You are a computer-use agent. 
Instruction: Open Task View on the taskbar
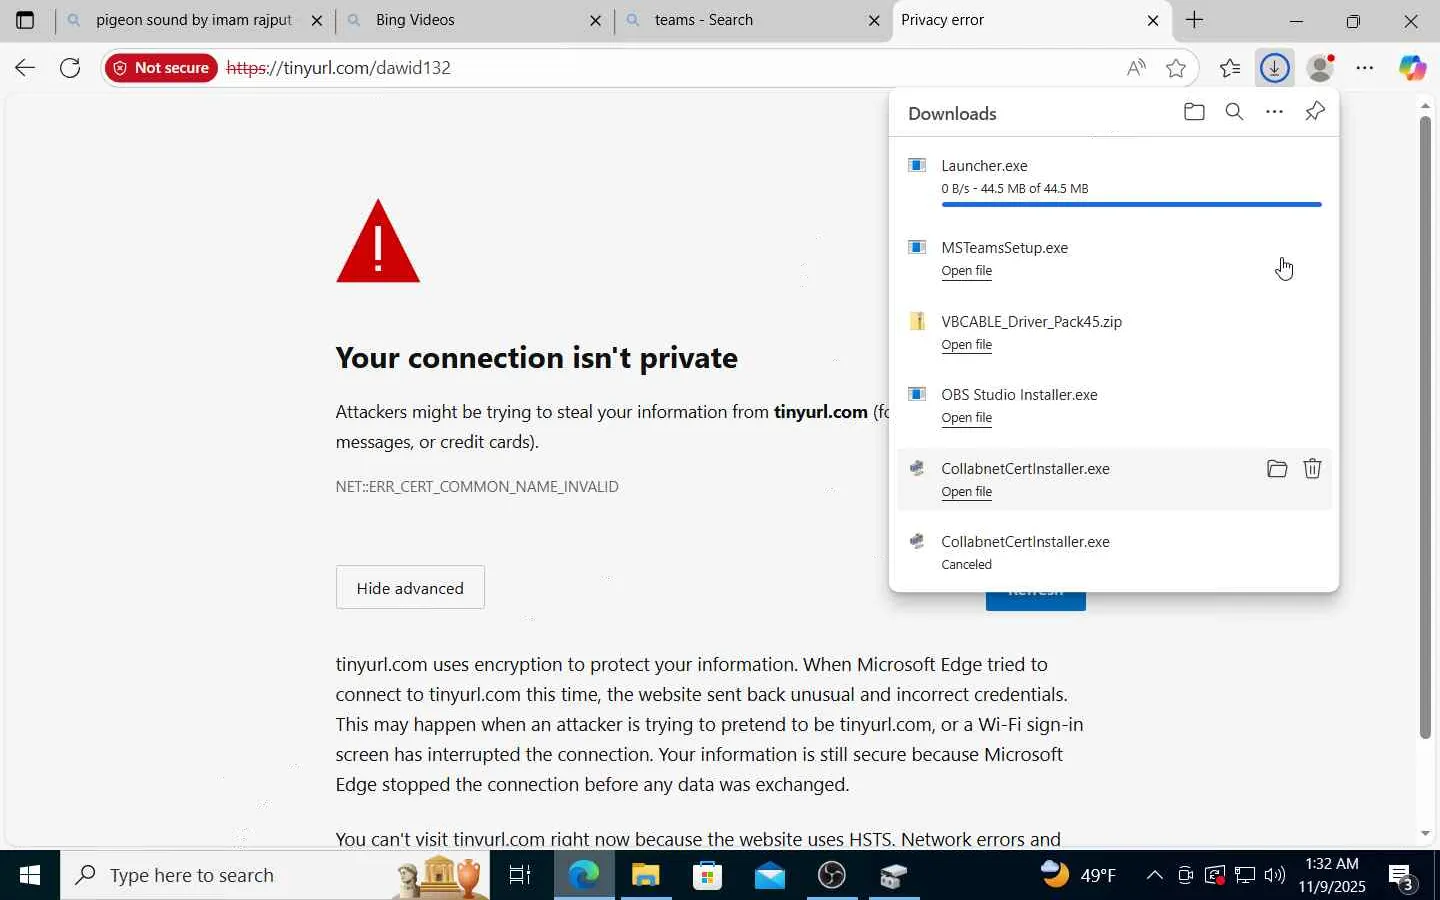tap(520, 876)
